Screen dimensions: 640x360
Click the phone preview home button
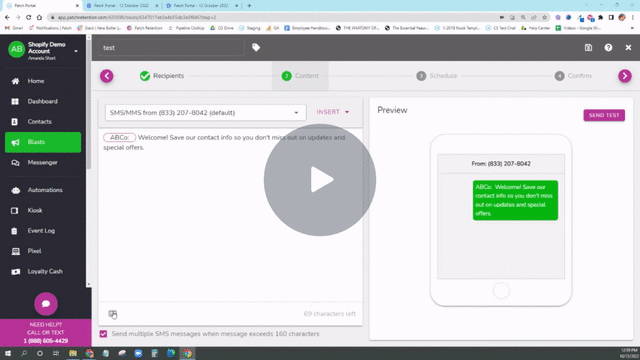[501, 291]
